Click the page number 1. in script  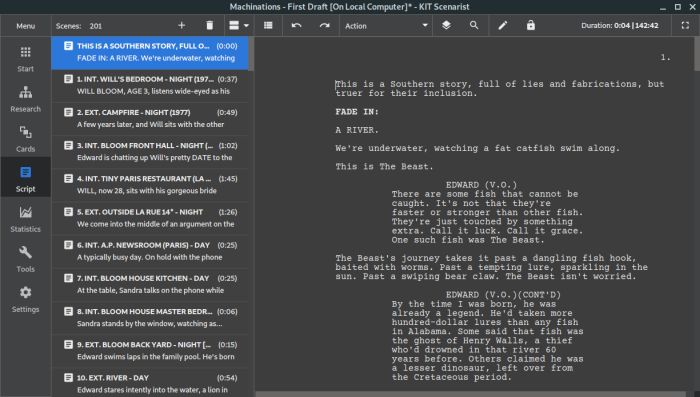665,57
